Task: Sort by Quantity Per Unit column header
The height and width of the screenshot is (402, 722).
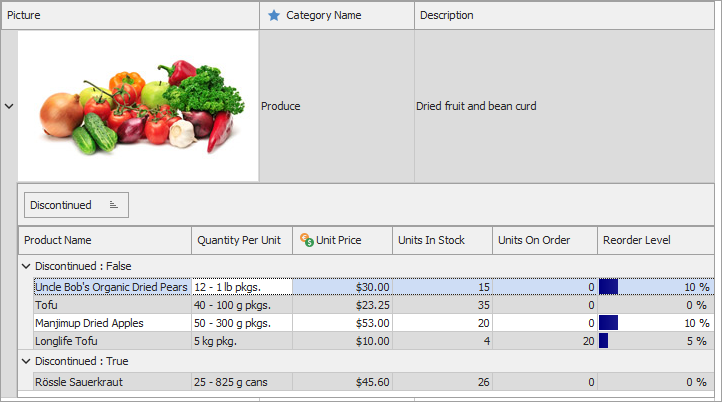Action: [x=242, y=240]
